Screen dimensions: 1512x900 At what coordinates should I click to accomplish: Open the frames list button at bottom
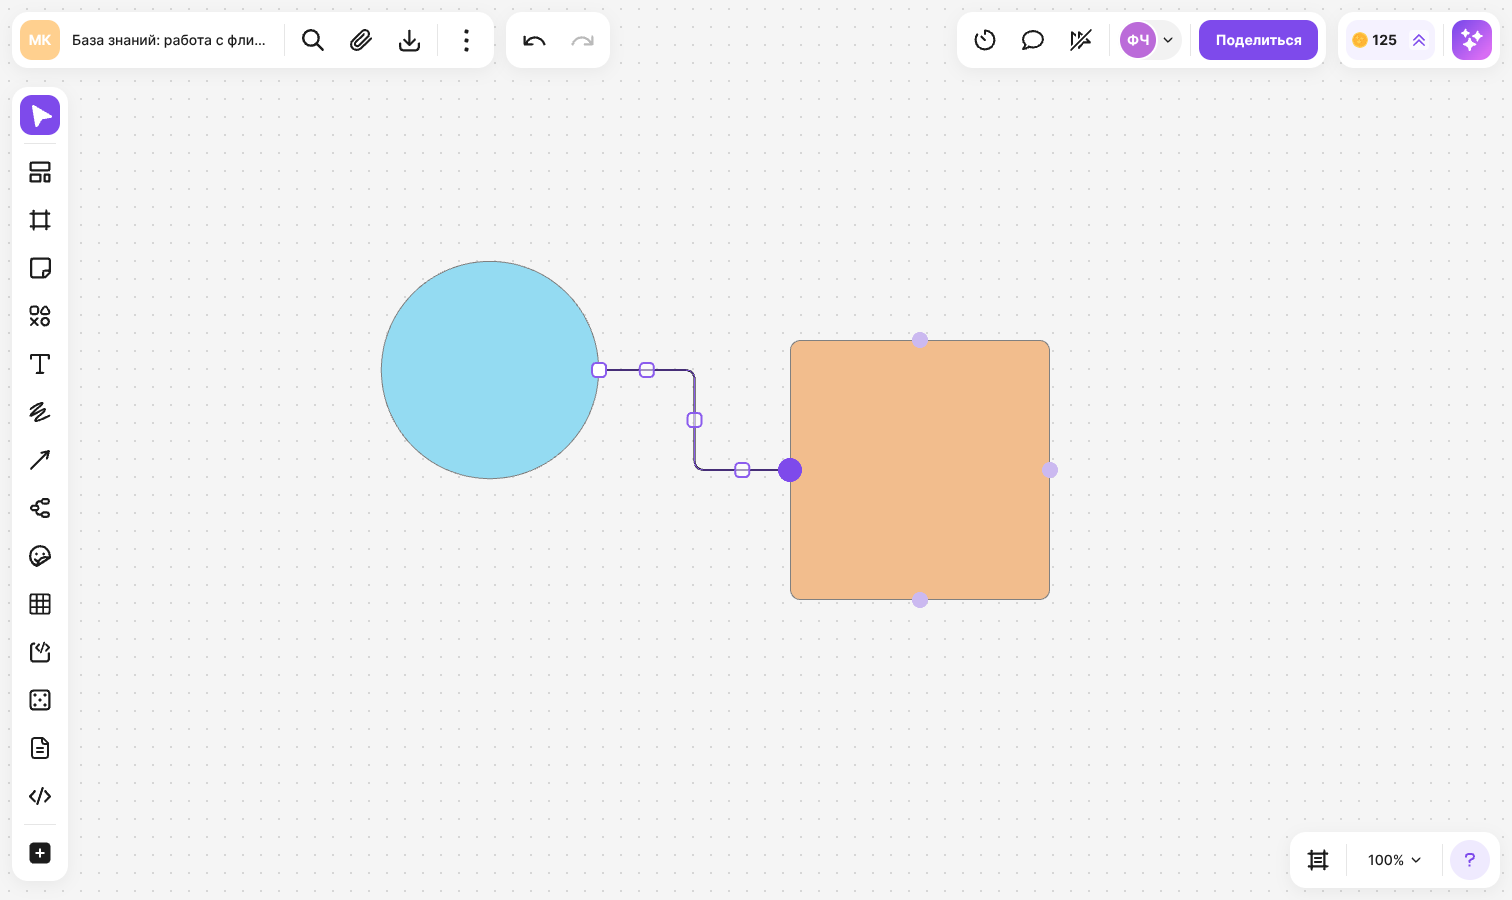tap(1318, 860)
